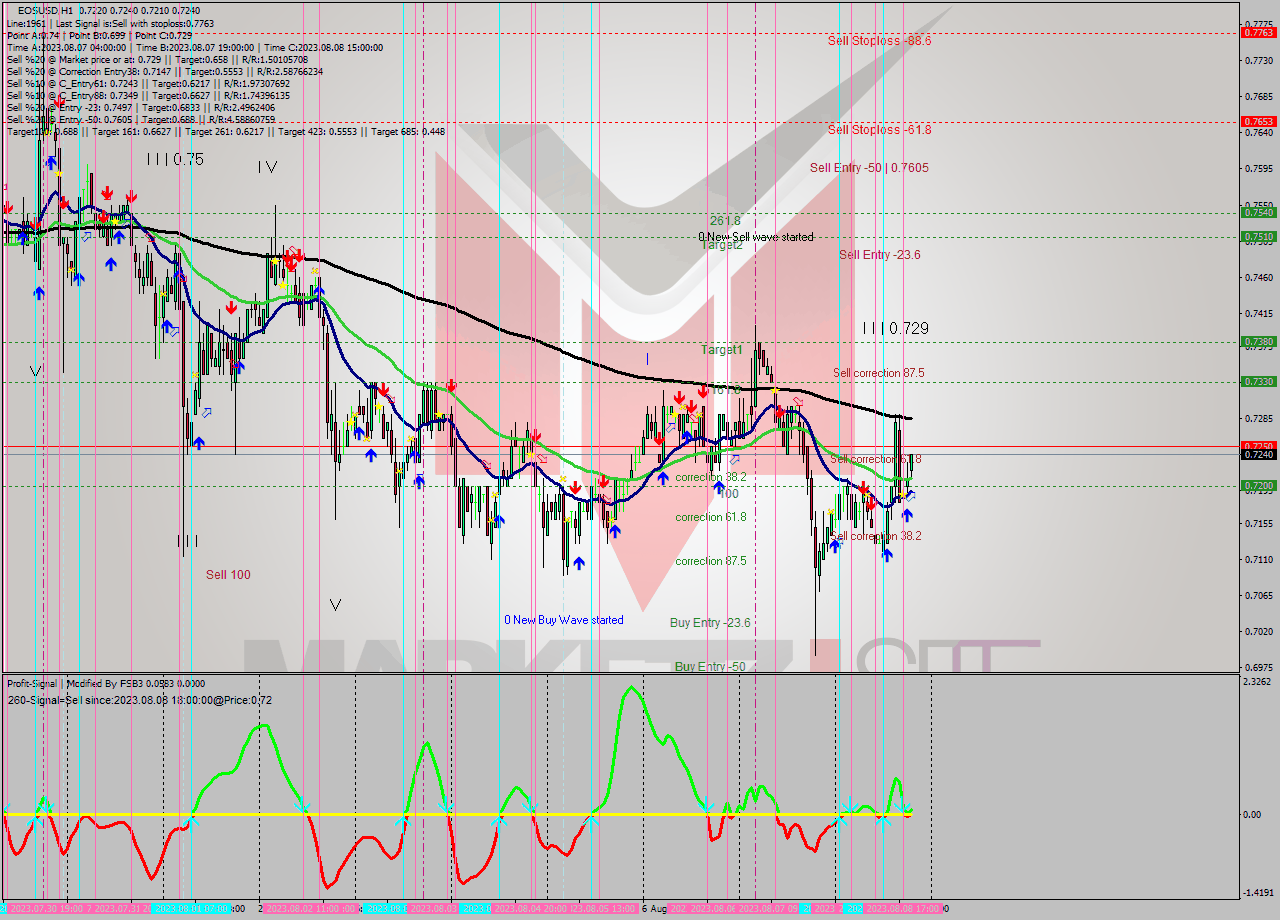This screenshot has height=920, width=1280.
Task: Click the 'Correction Entry38: 0.7147' line
Action: (164, 71)
